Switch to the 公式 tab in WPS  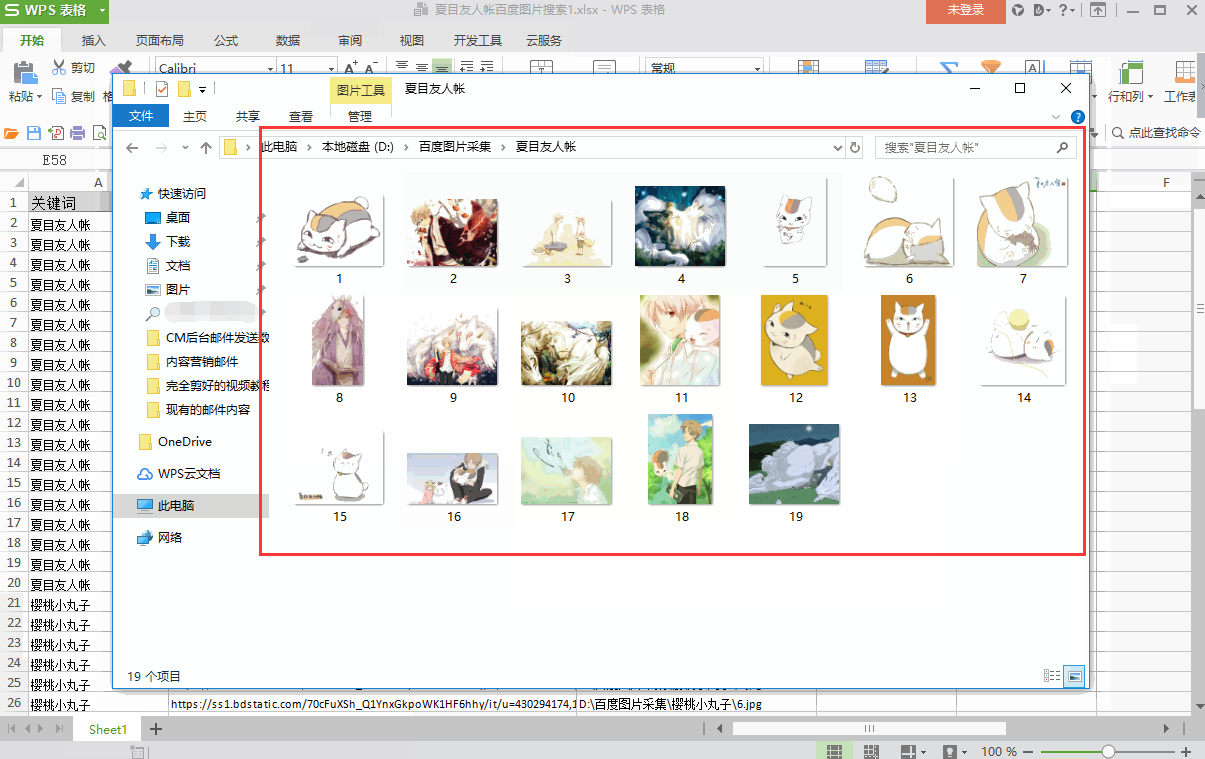point(226,41)
